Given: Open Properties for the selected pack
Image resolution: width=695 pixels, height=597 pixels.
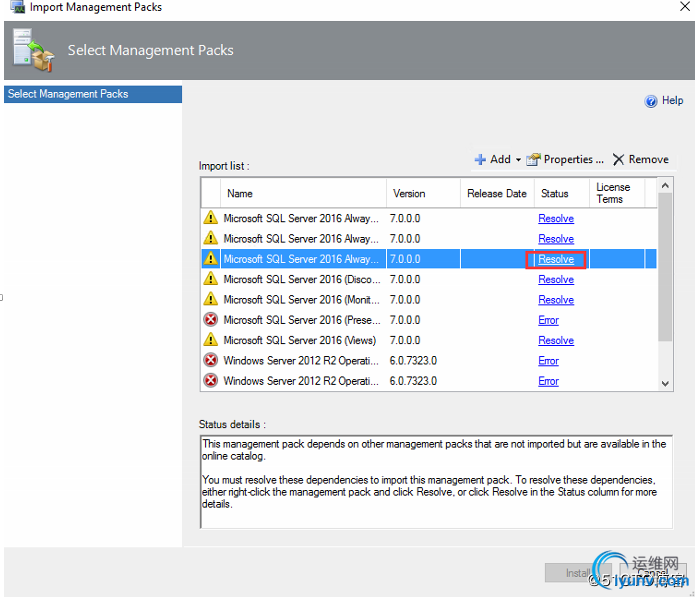Looking at the screenshot, I should click(566, 160).
